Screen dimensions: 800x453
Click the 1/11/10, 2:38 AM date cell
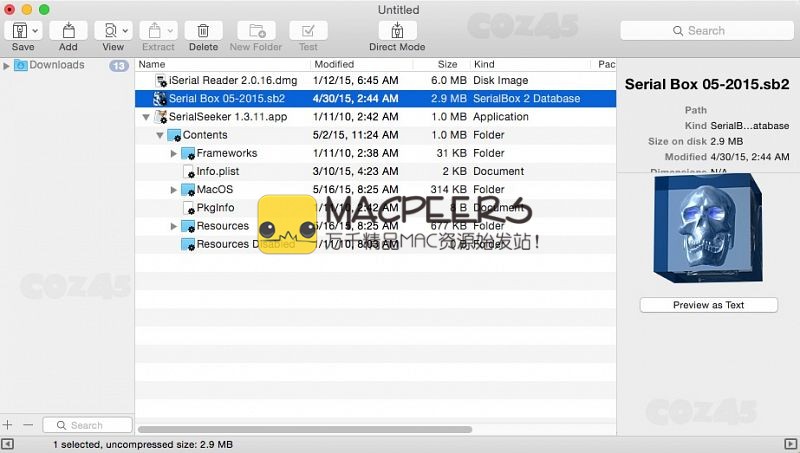pyautogui.click(x=356, y=153)
